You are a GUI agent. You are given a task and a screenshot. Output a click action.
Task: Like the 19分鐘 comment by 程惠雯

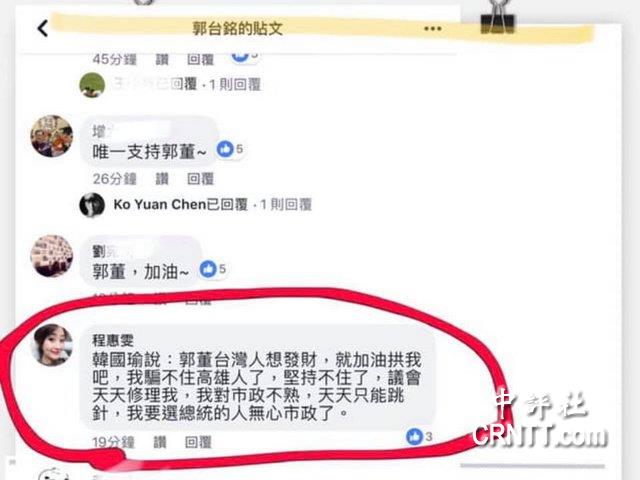click(x=160, y=442)
